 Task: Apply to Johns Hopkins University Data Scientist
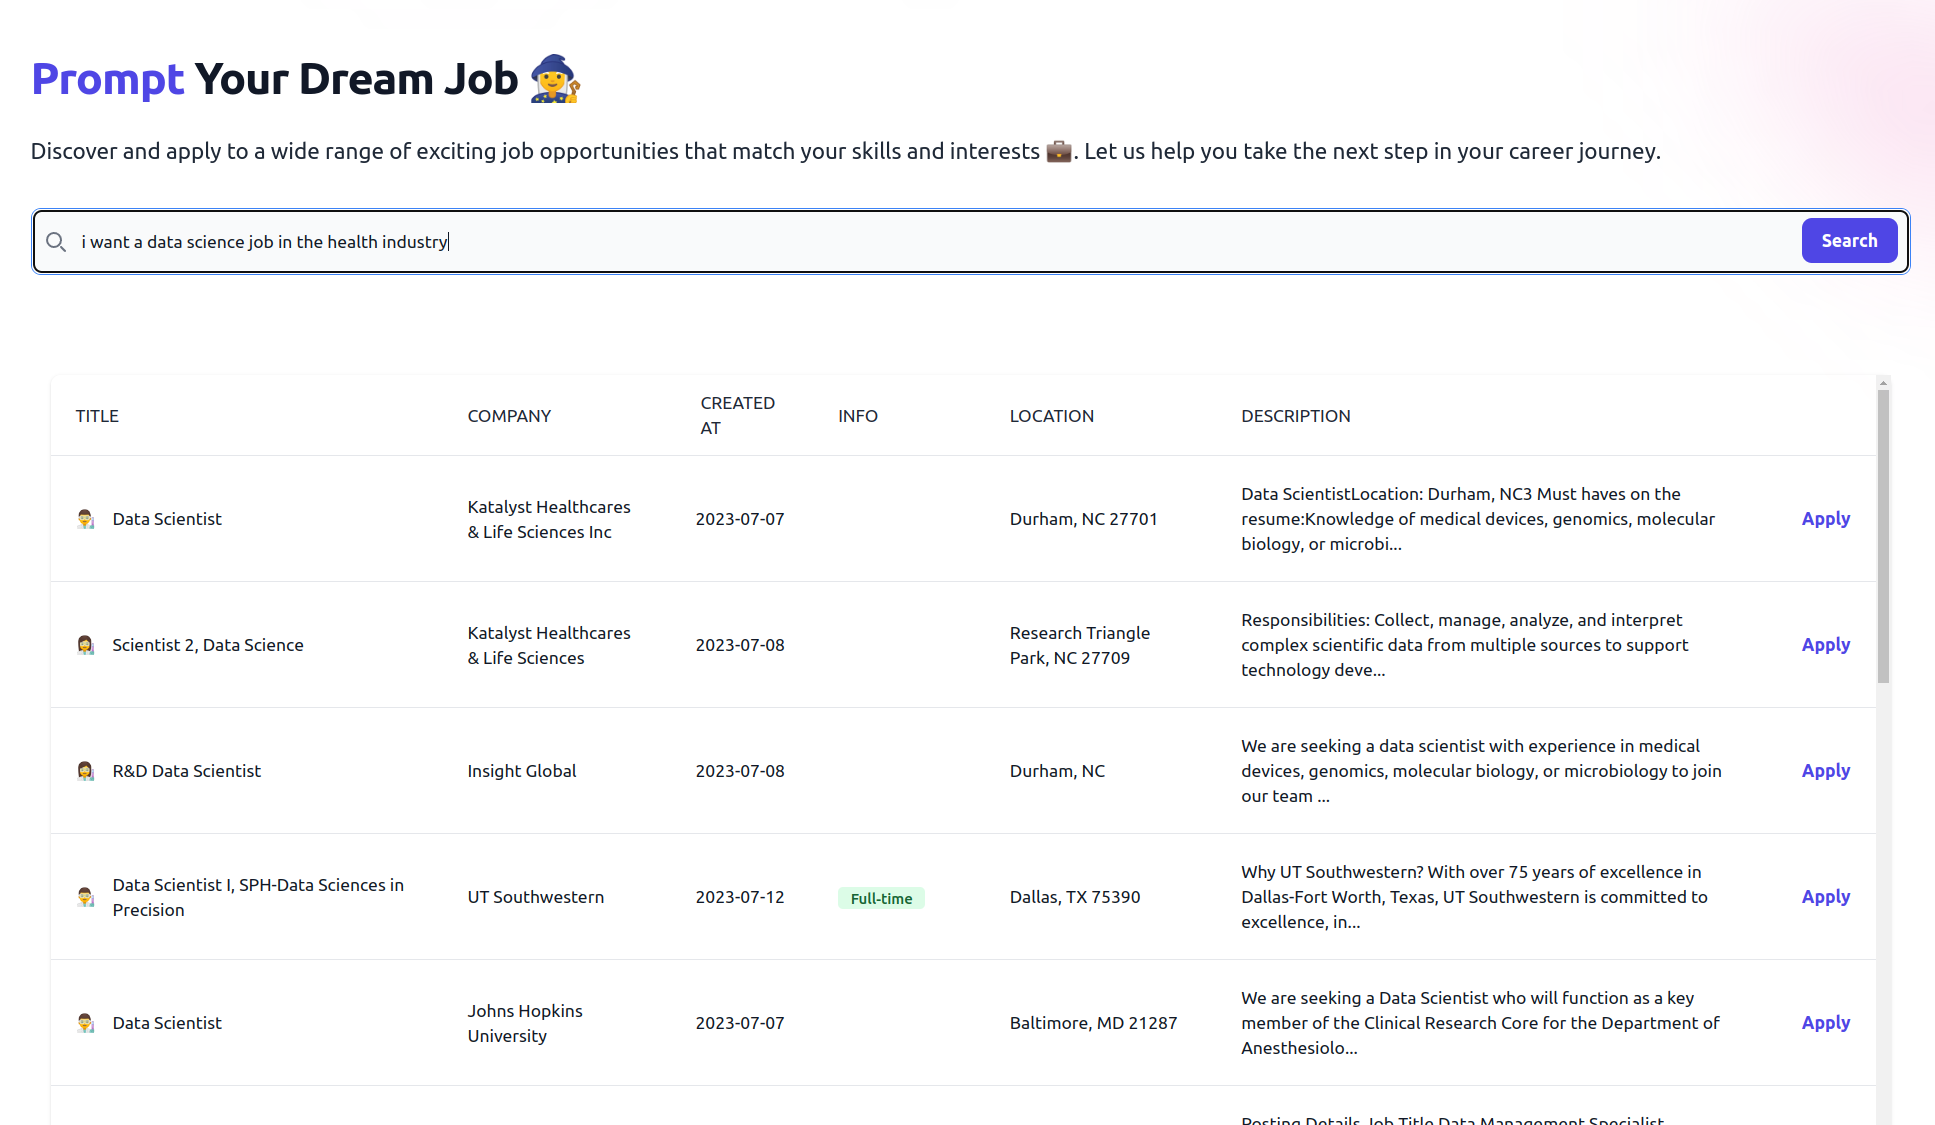tap(1825, 1023)
